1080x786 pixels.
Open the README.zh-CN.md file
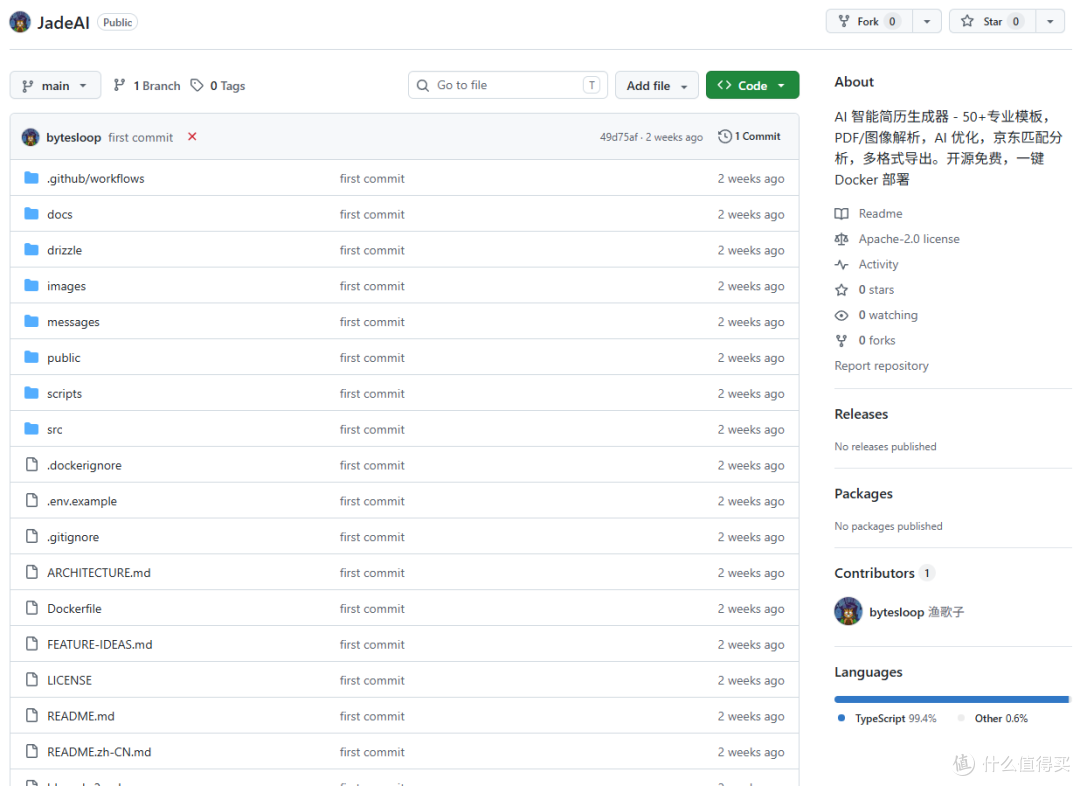[x=99, y=752]
